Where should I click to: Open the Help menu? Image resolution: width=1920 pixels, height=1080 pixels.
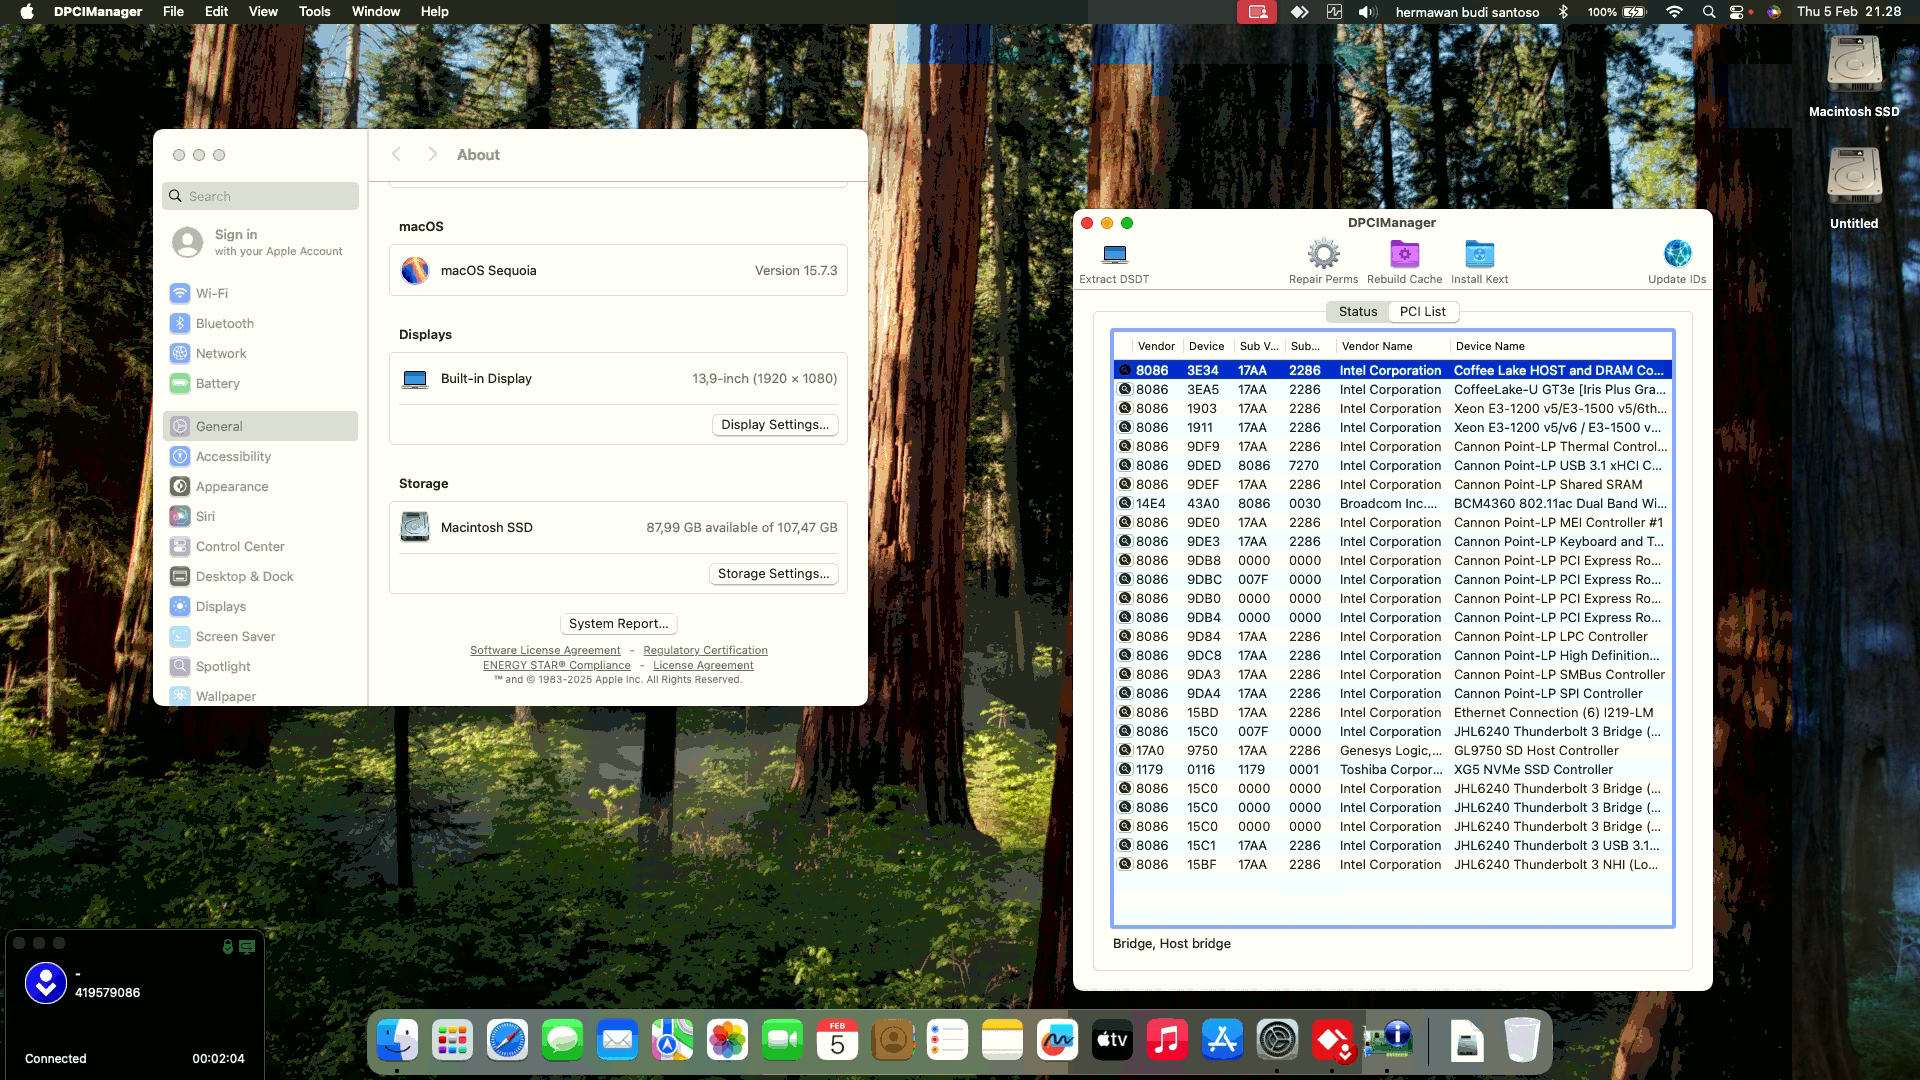click(434, 12)
